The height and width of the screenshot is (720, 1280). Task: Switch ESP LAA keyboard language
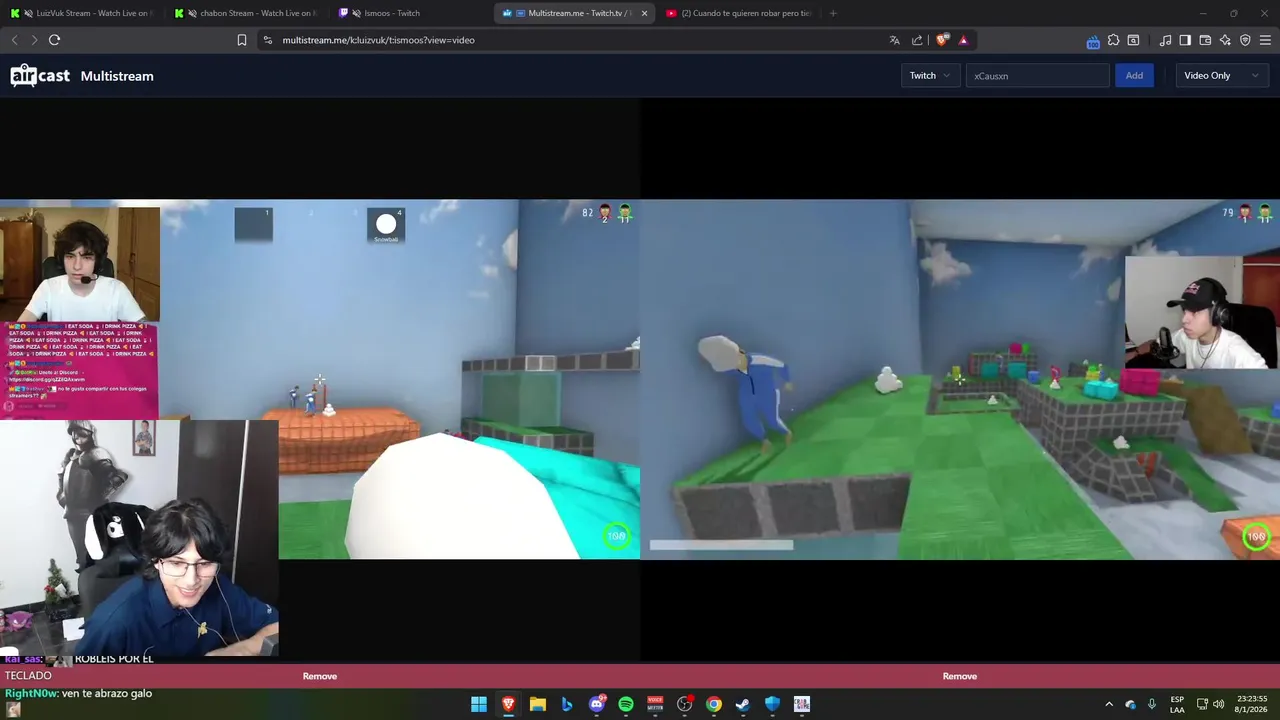pyautogui.click(x=1177, y=704)
